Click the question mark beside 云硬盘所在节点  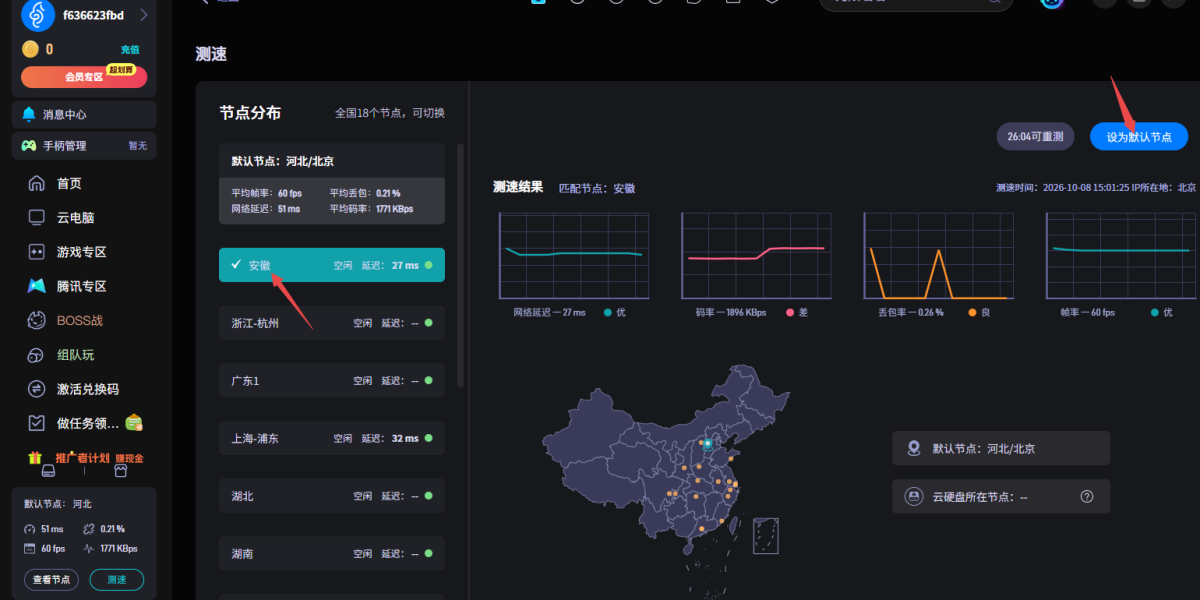[1087, 496]
